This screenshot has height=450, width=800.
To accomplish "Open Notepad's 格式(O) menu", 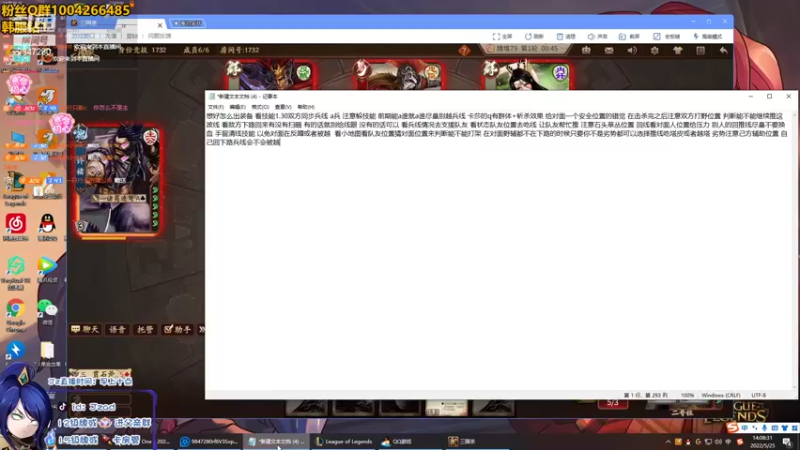I will [260, 107].
